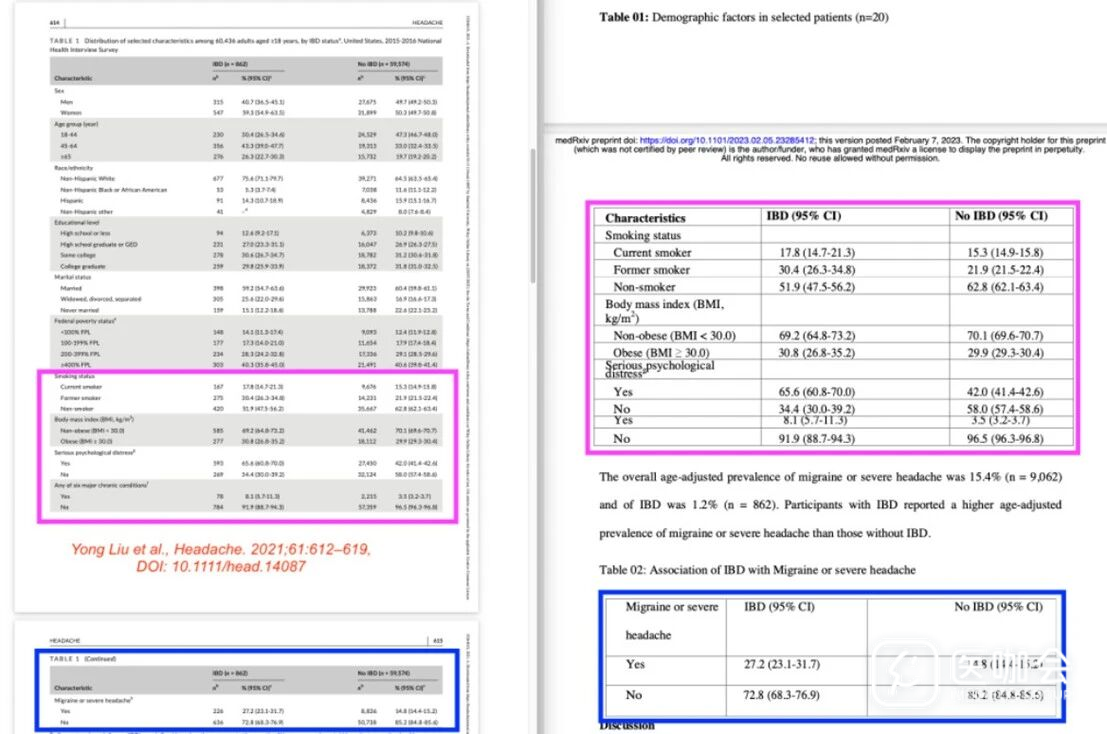
Task: Click the 'Discussion' heading at bottom of right page
Action: pos(626,725)
